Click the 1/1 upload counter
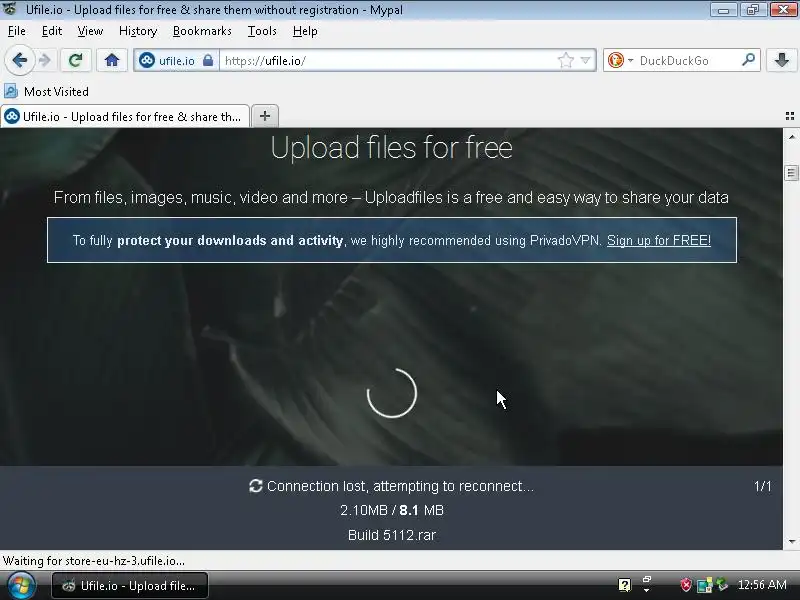 (x=763, y=486)
